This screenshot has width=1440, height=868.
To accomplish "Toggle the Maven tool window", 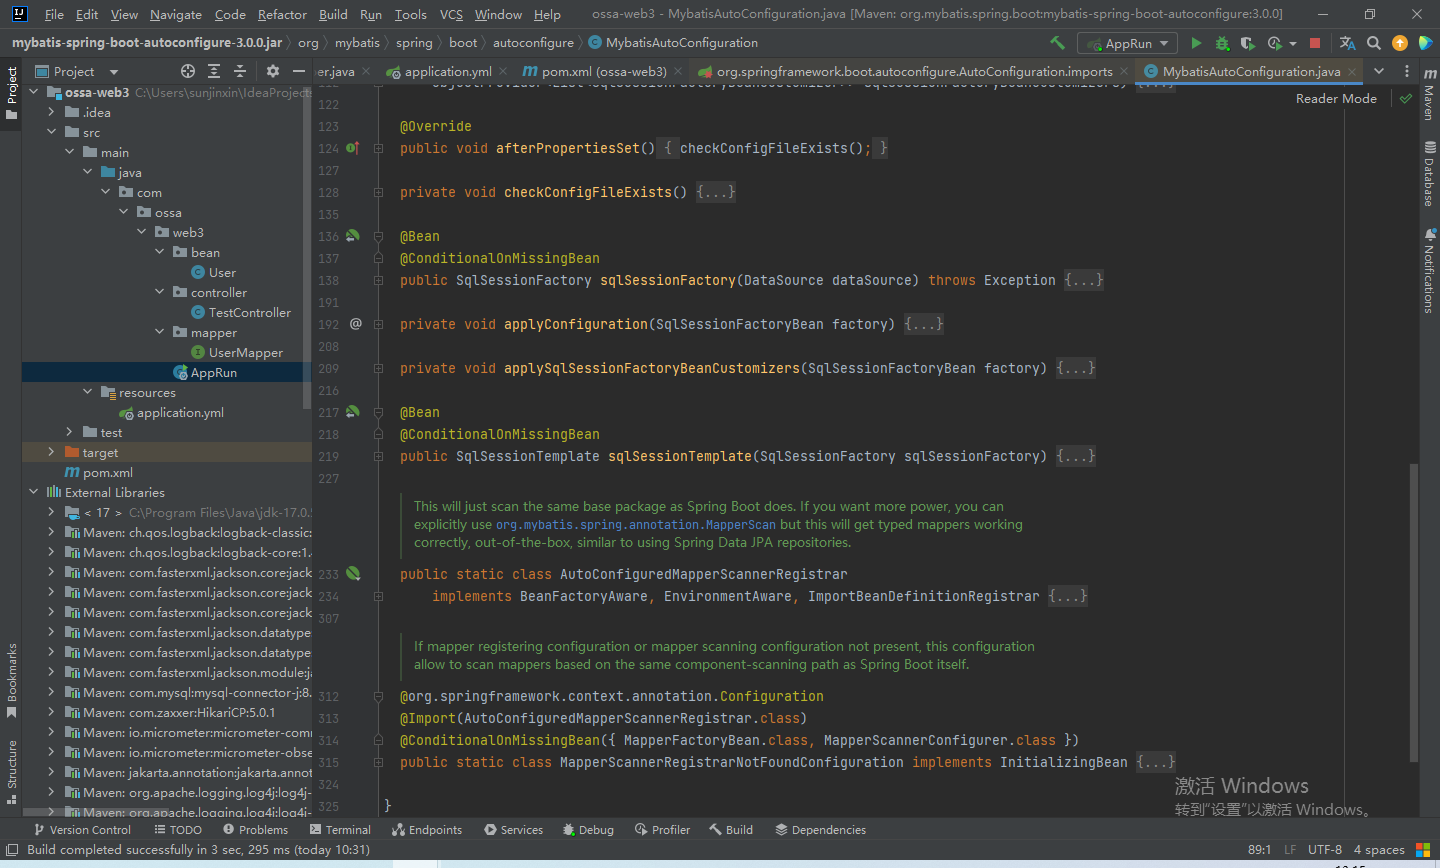I will (1429, 94).
